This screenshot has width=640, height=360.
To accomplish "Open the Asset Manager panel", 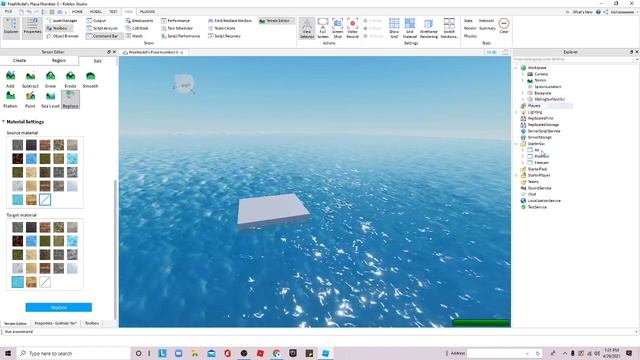I will (x=62, y=20).
